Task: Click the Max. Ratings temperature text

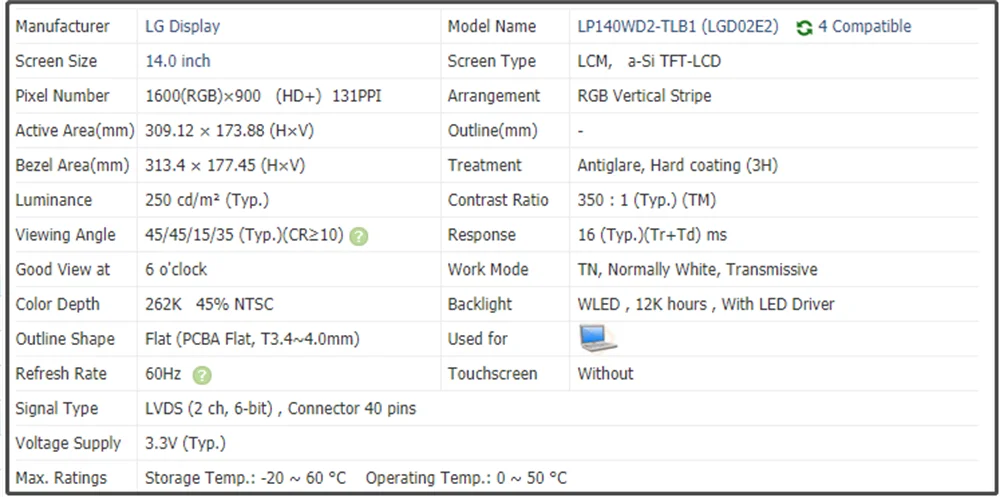Action: click(x=355, y=478)
